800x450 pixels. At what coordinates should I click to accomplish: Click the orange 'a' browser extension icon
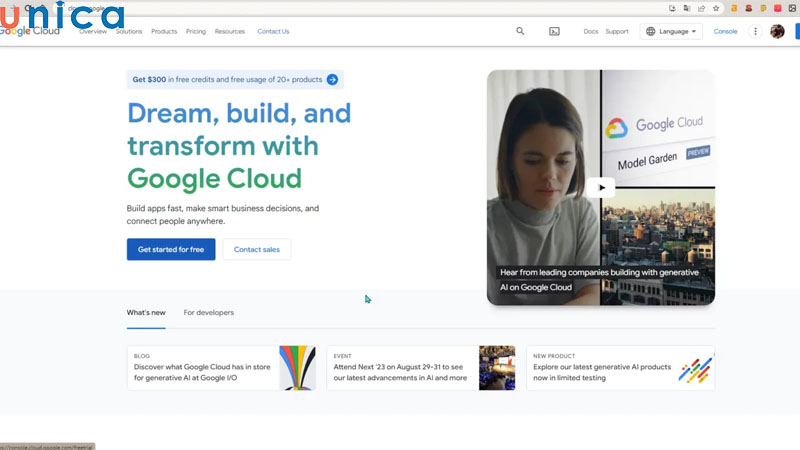734,8
